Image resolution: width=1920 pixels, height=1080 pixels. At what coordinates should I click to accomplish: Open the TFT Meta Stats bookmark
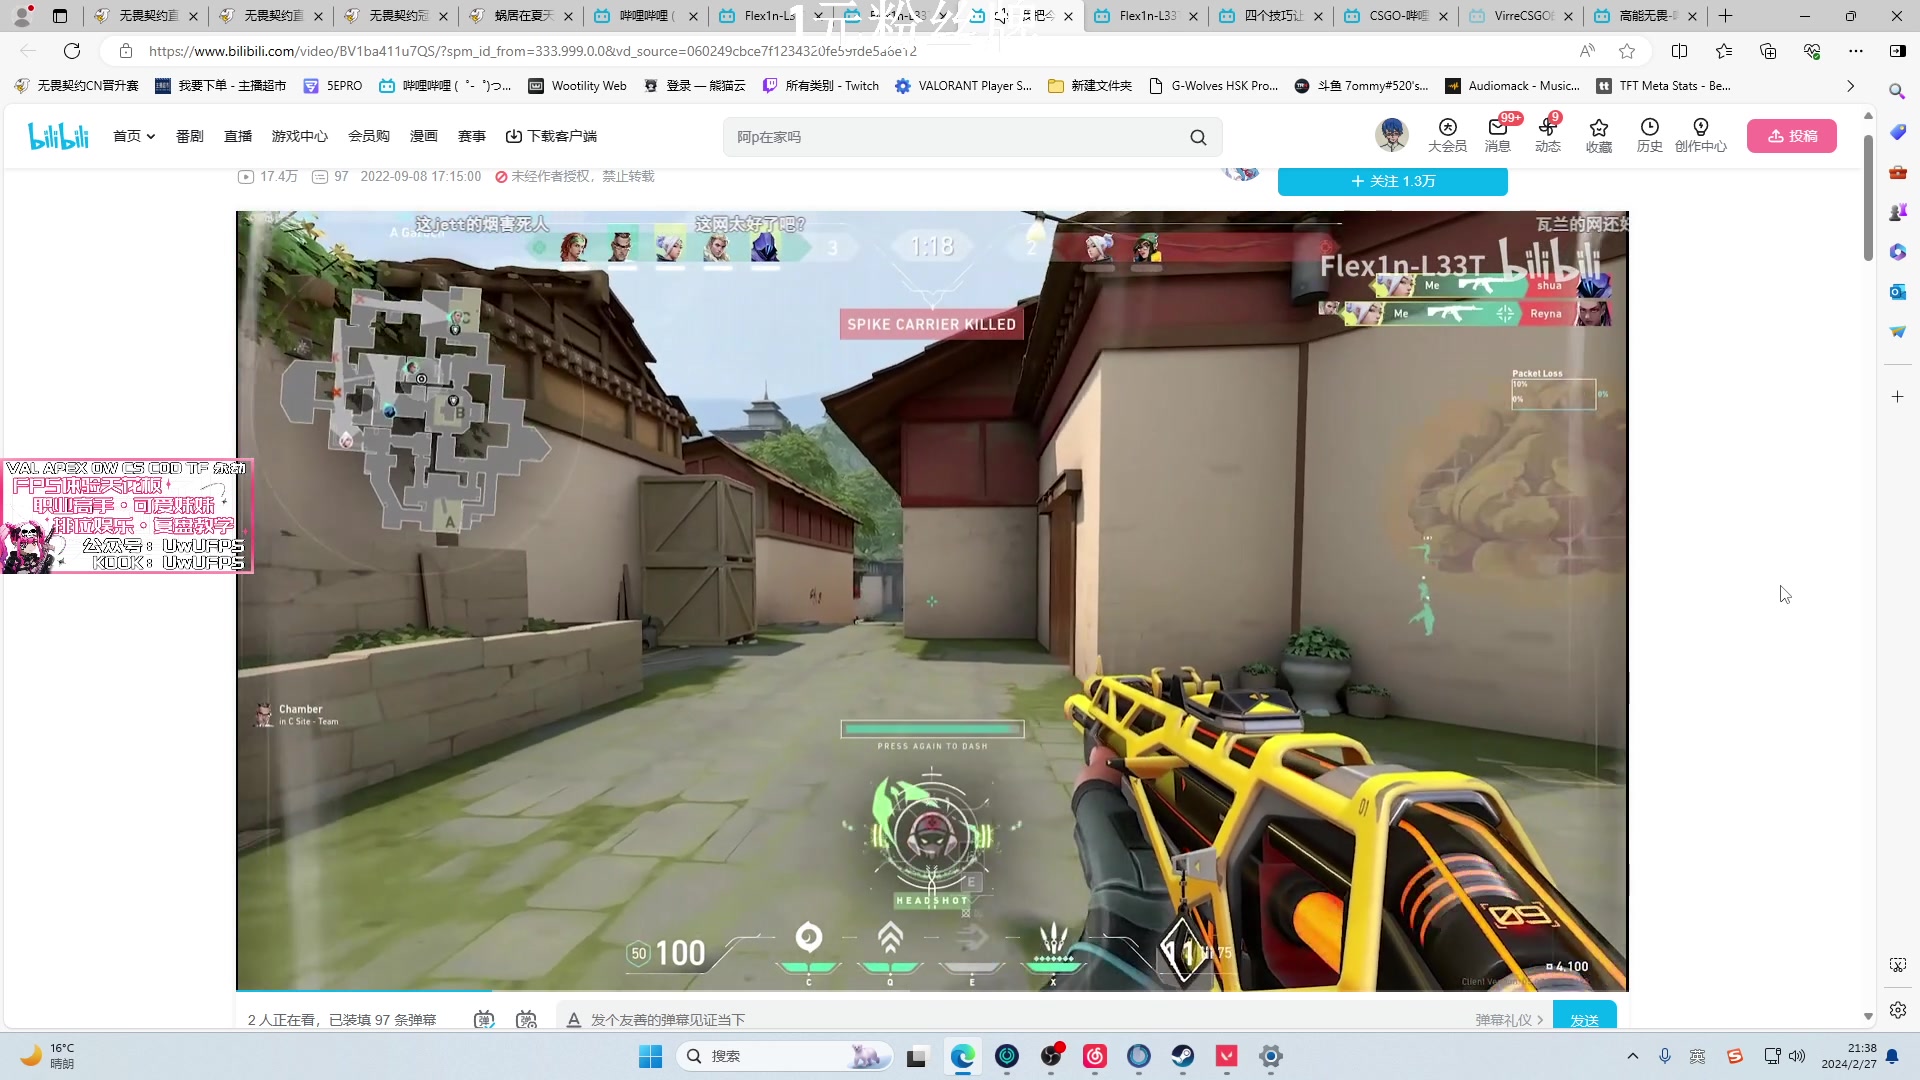(x=1663, y=86)
